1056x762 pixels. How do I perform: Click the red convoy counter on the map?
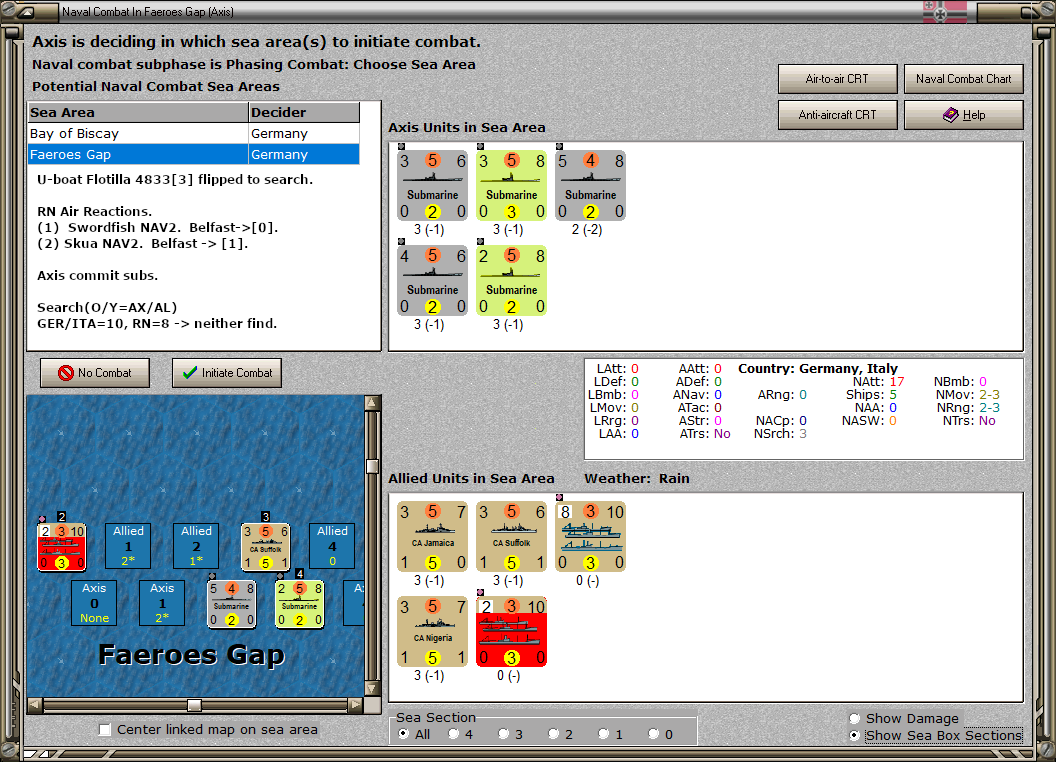62,547
